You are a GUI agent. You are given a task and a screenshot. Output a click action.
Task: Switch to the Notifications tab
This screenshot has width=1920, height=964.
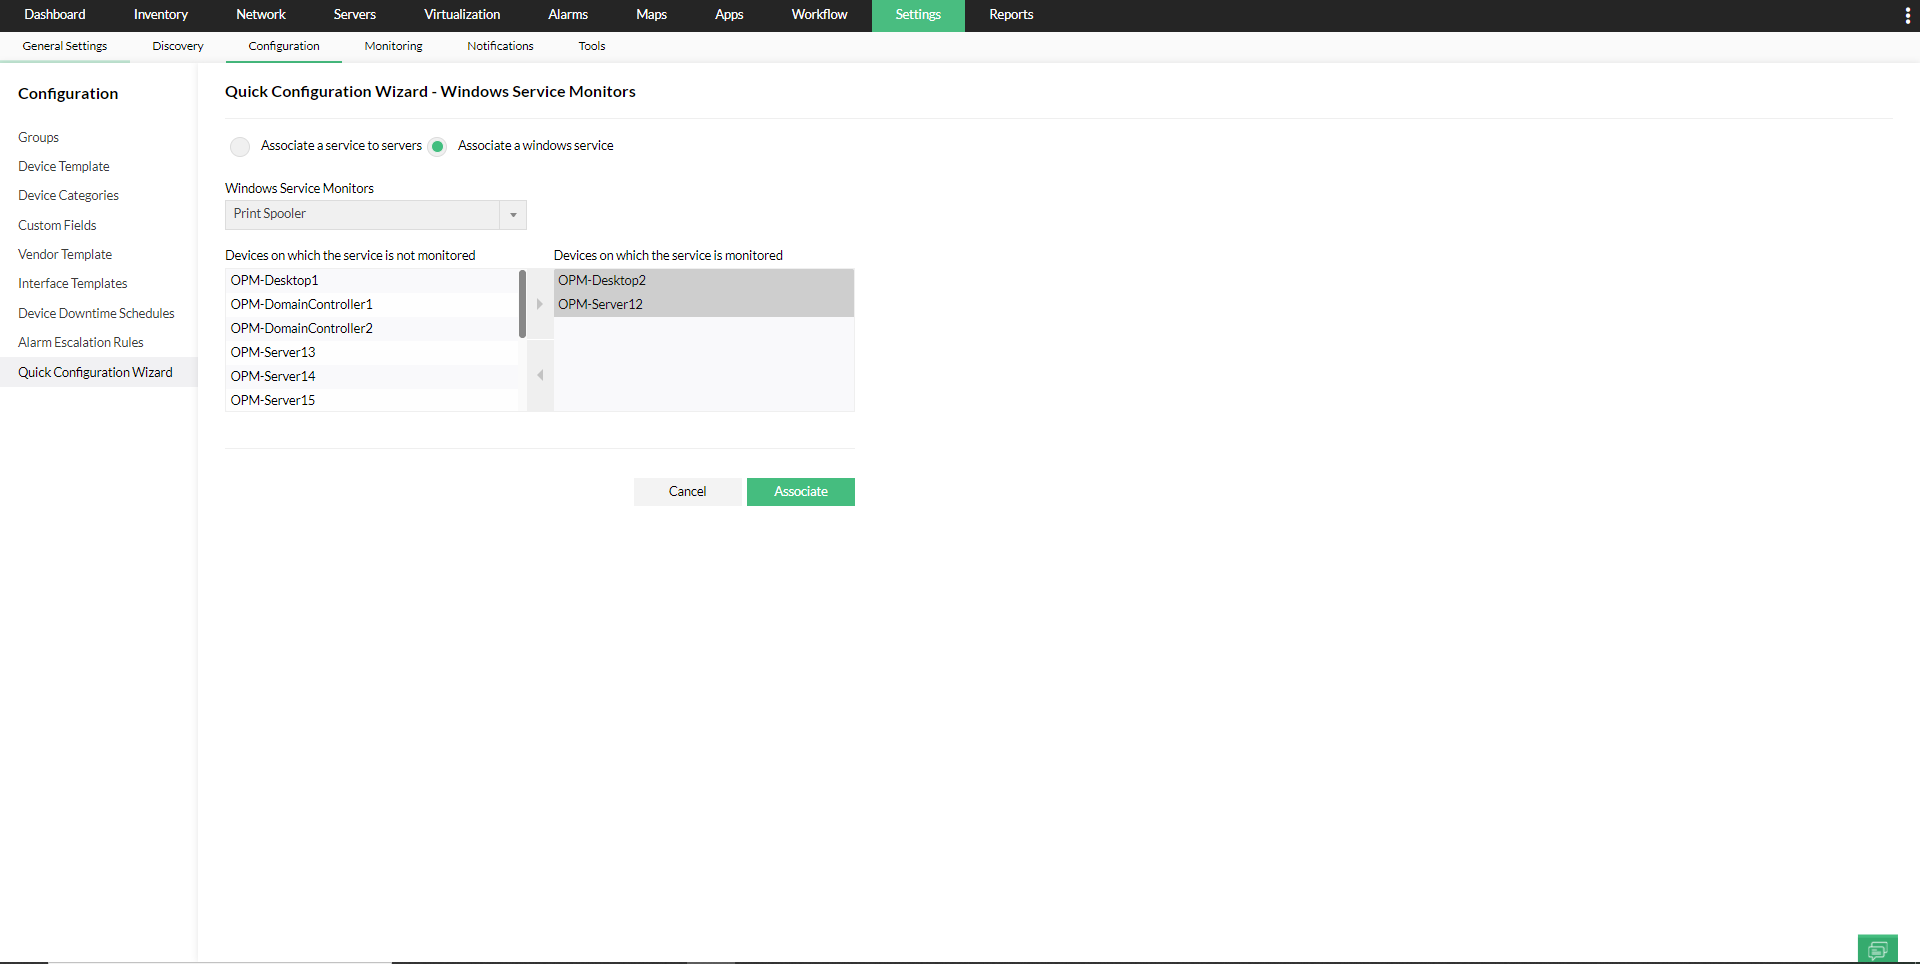499,46
